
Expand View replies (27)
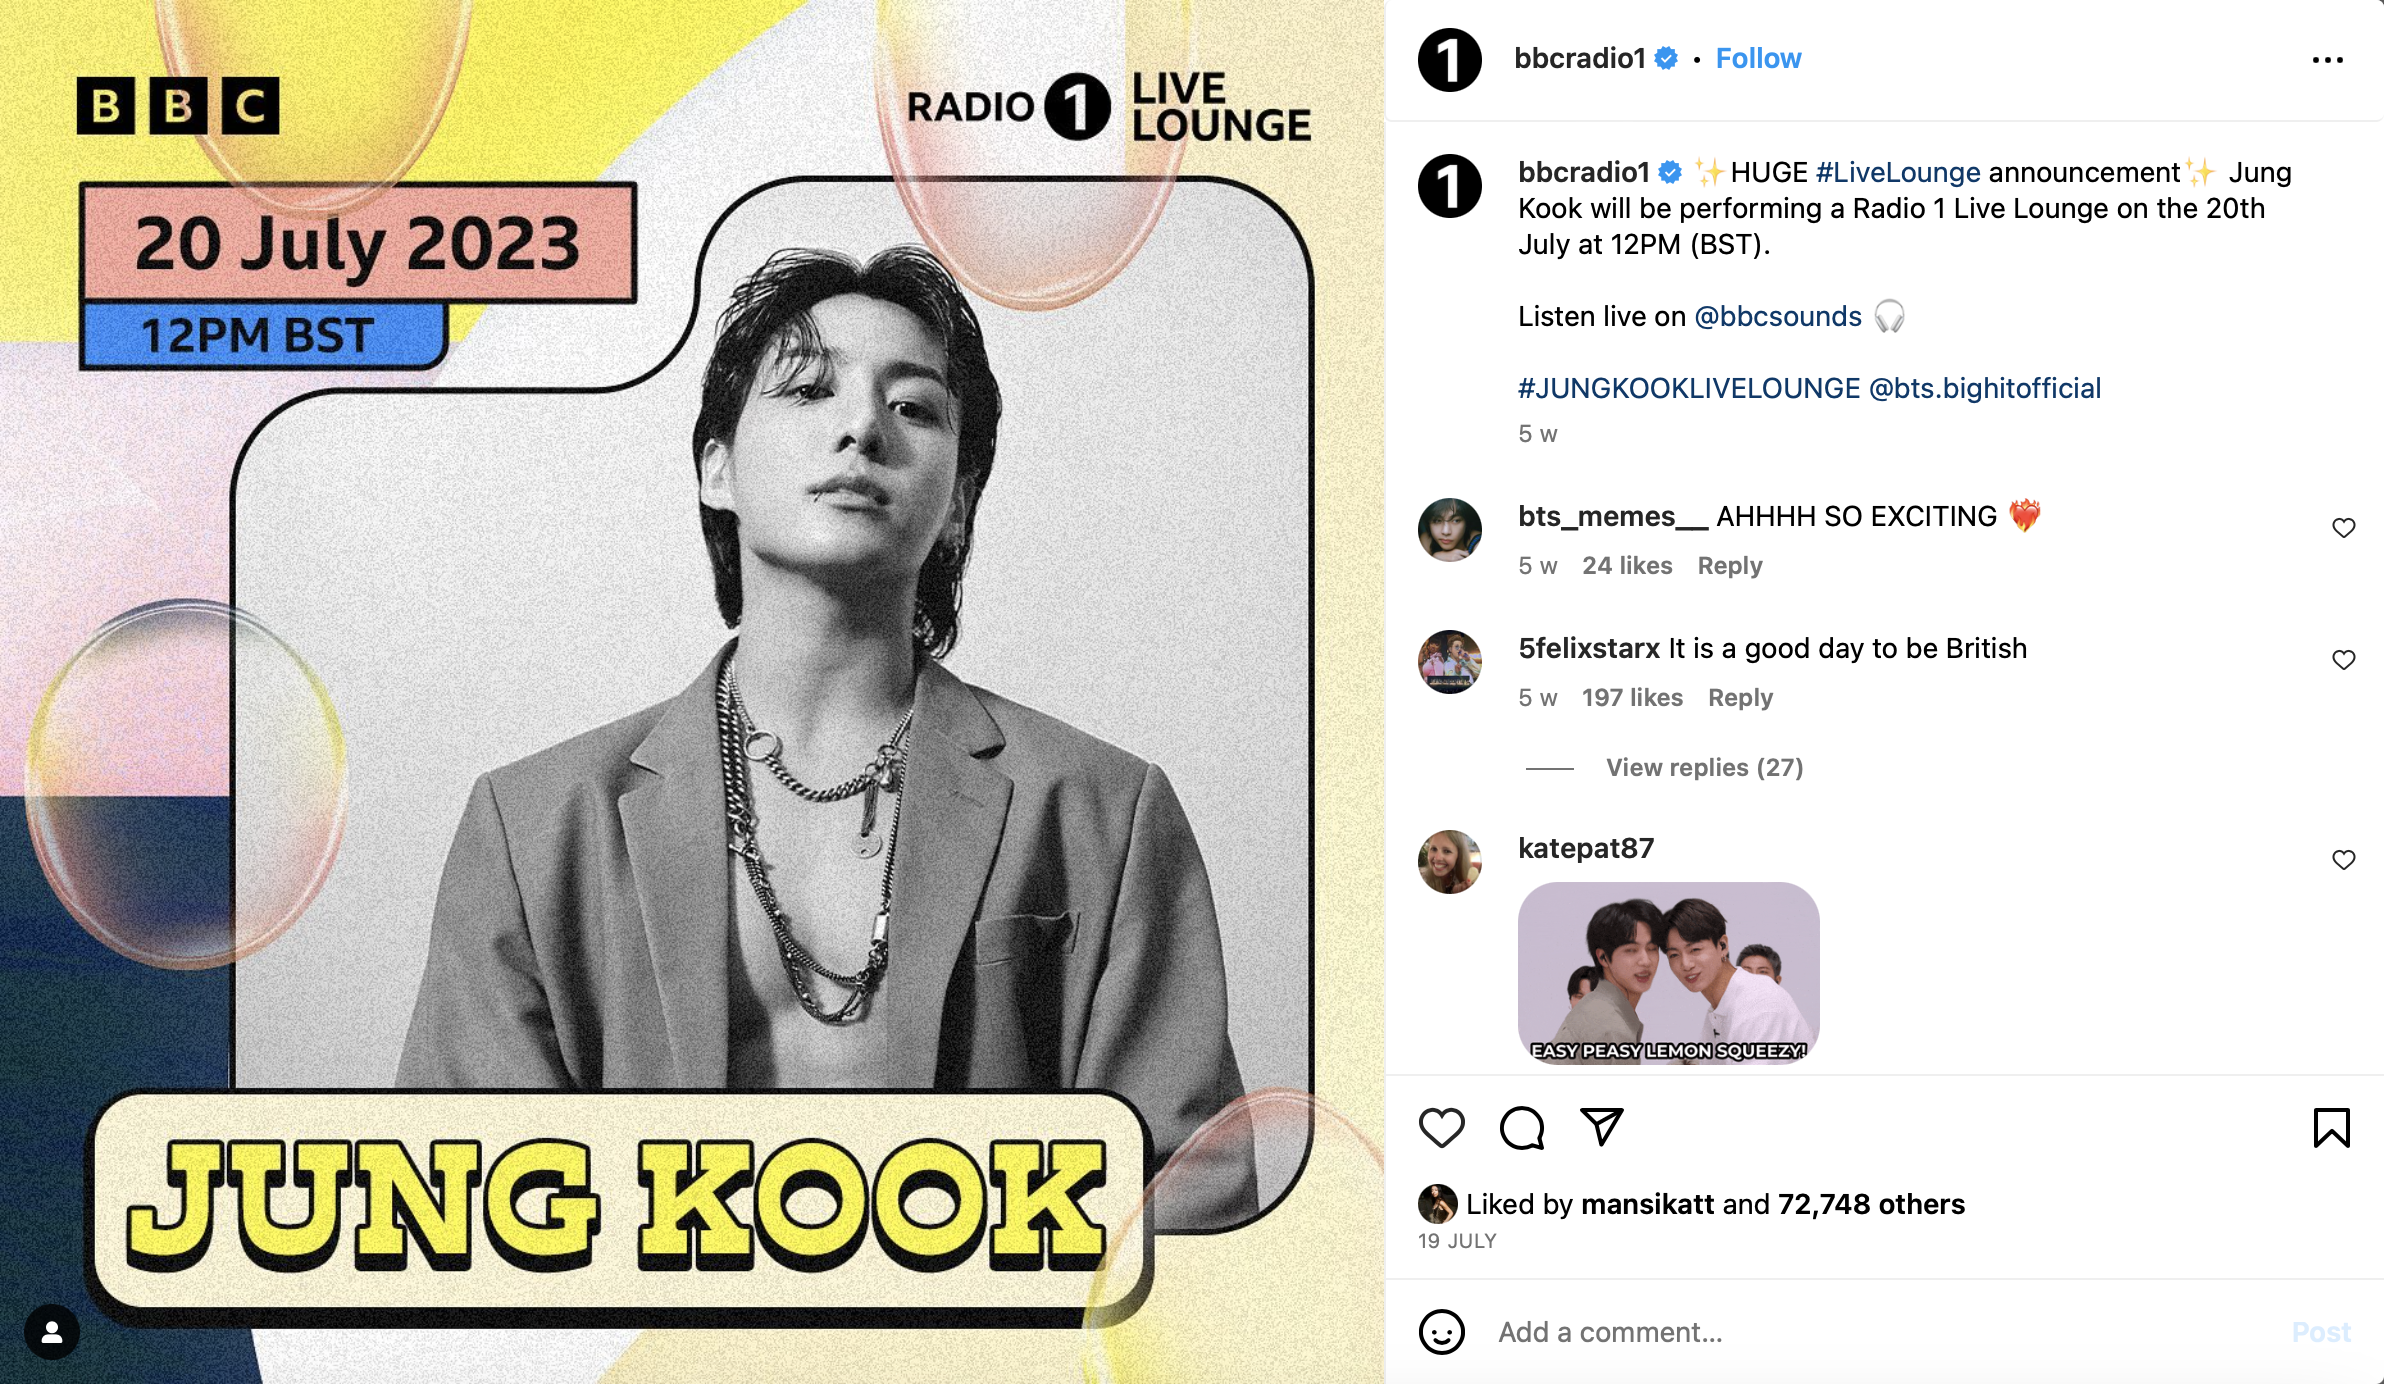[x=1704, y=767]
